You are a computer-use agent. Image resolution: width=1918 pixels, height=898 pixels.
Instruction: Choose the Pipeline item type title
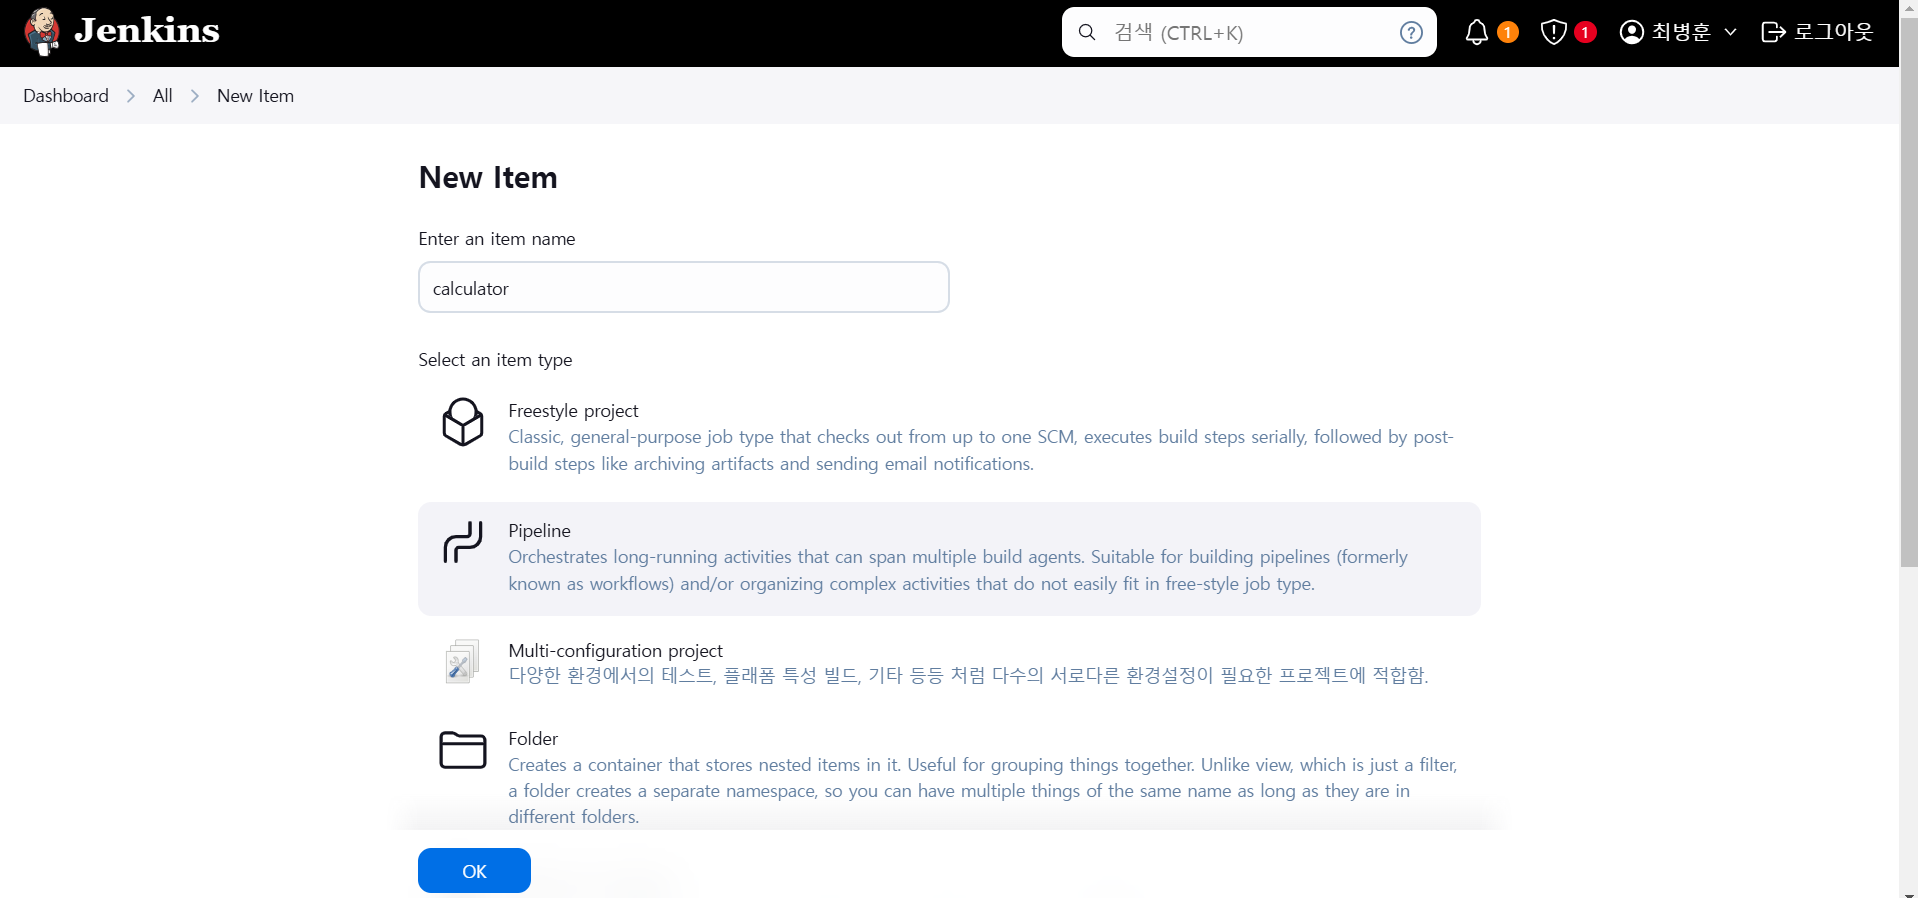coord(539,531)
